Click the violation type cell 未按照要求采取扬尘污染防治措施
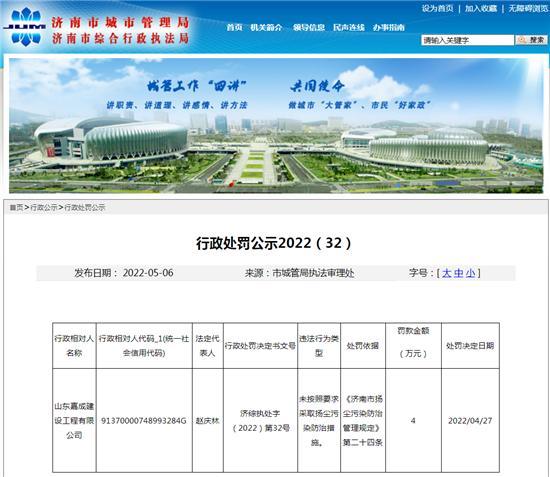550x477 pixels. 318,421
